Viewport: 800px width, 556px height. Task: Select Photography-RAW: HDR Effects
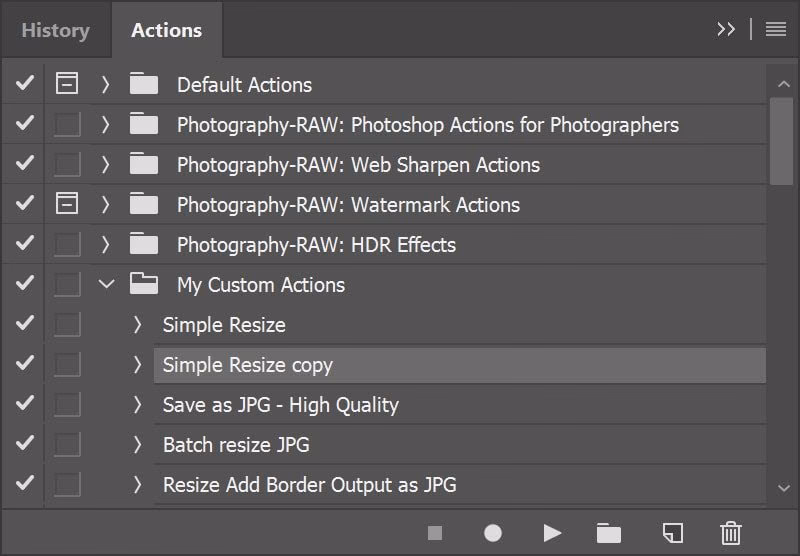316,245
